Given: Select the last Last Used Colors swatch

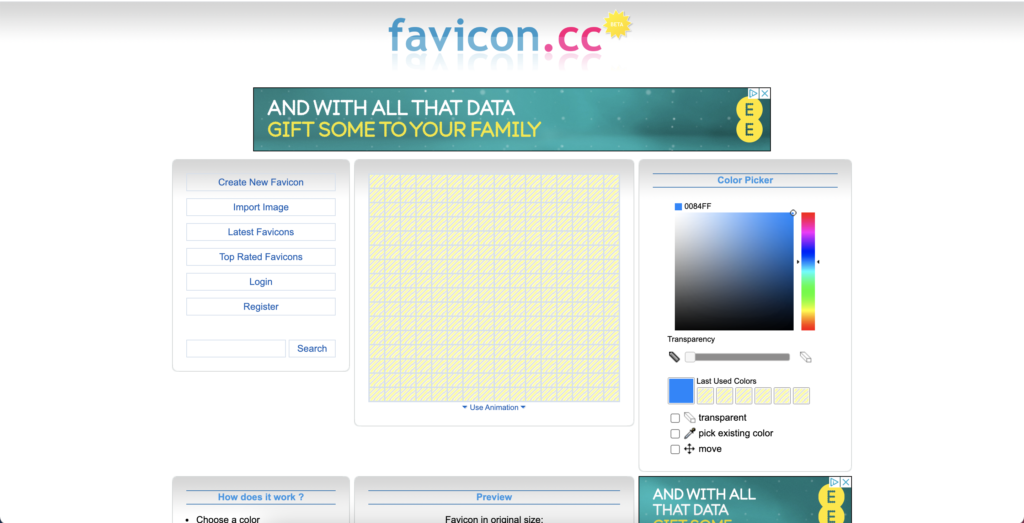Looking at the screenshot, I should pos(801,396).
